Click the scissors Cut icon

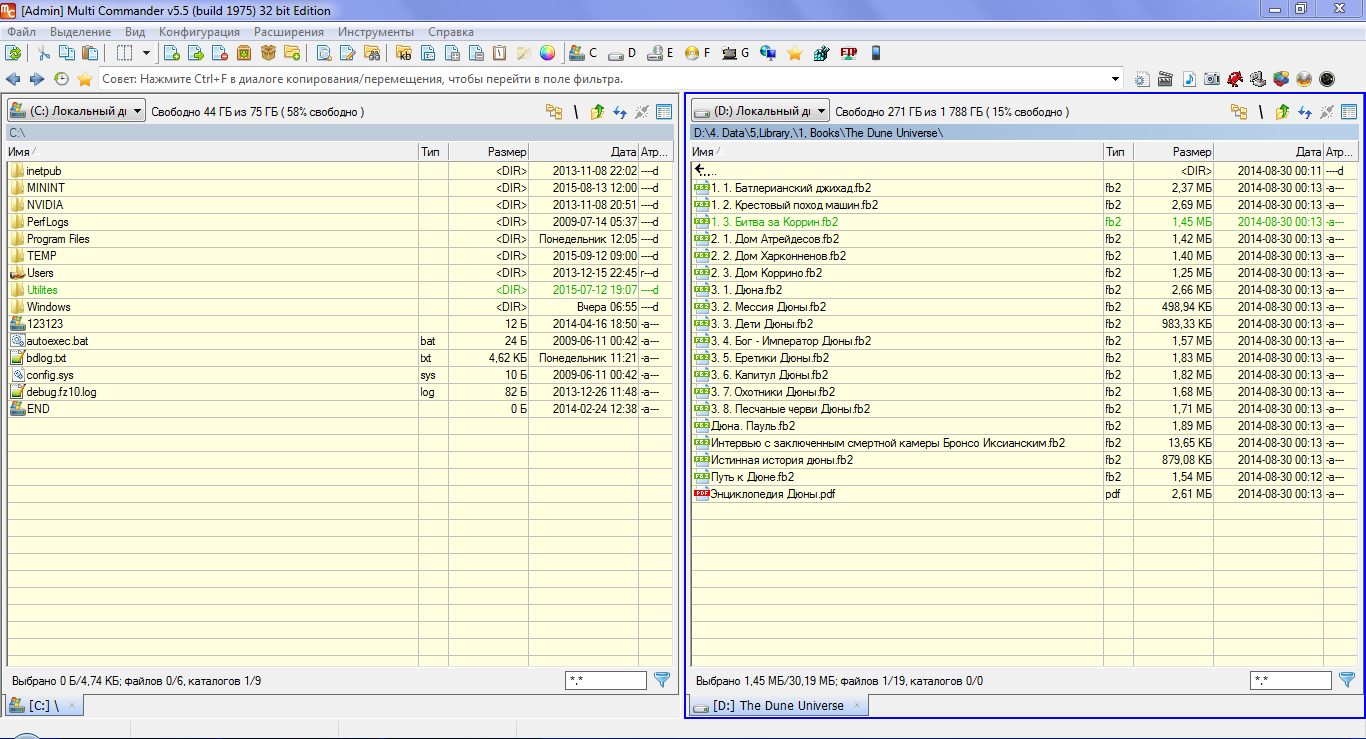(43, 53)
